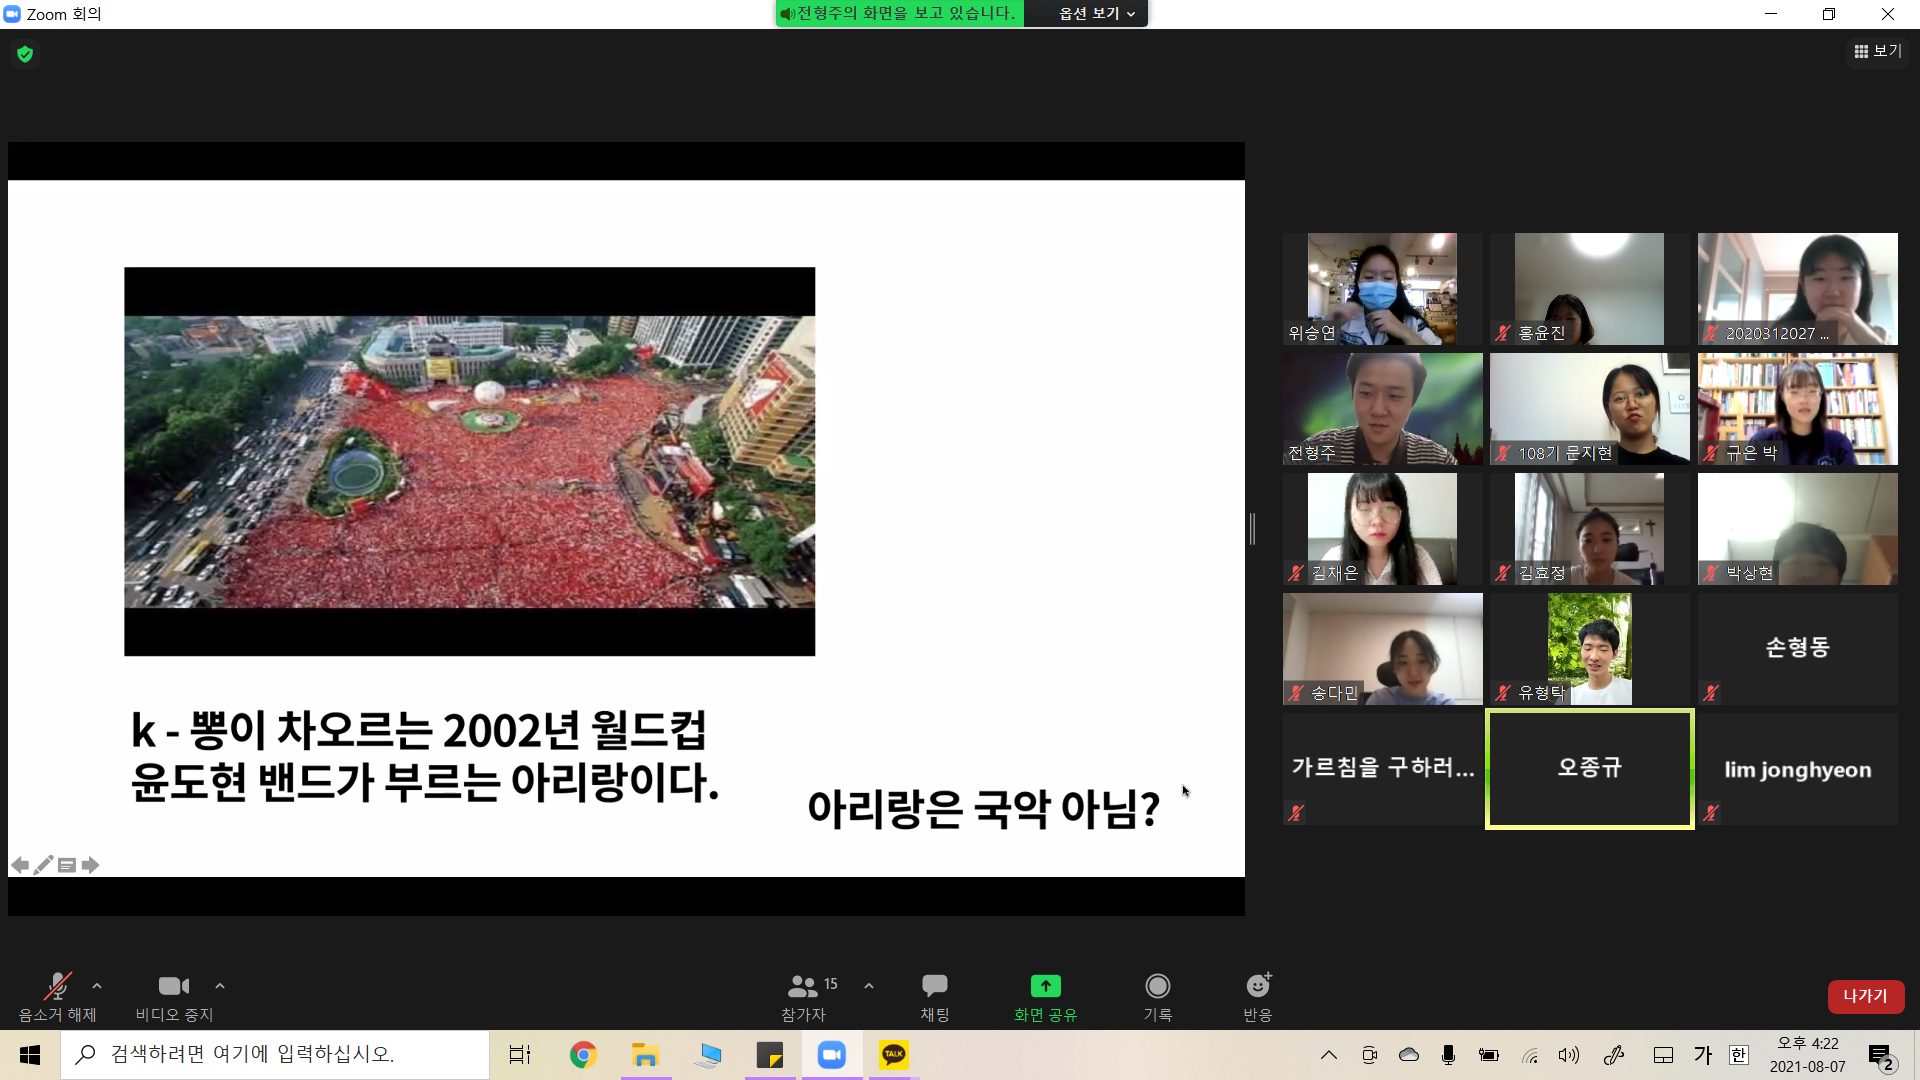The height and width of the screenshot is (1080, 1920).
Task: Expand audio options arrow beside mute
Action: tap(97, 986)
